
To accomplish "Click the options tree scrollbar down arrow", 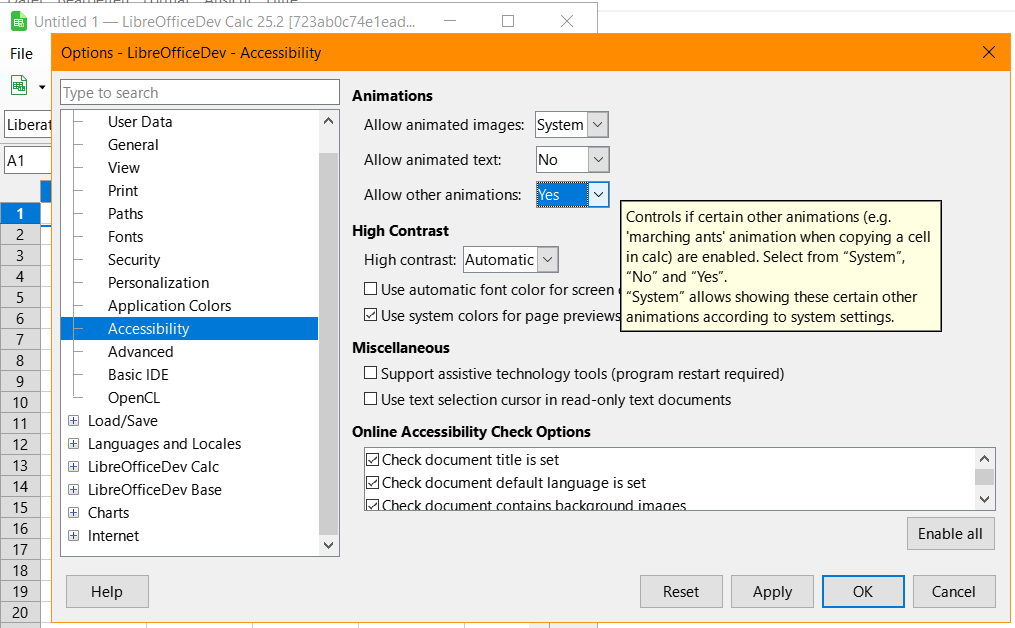I will (x=328, y=545).
